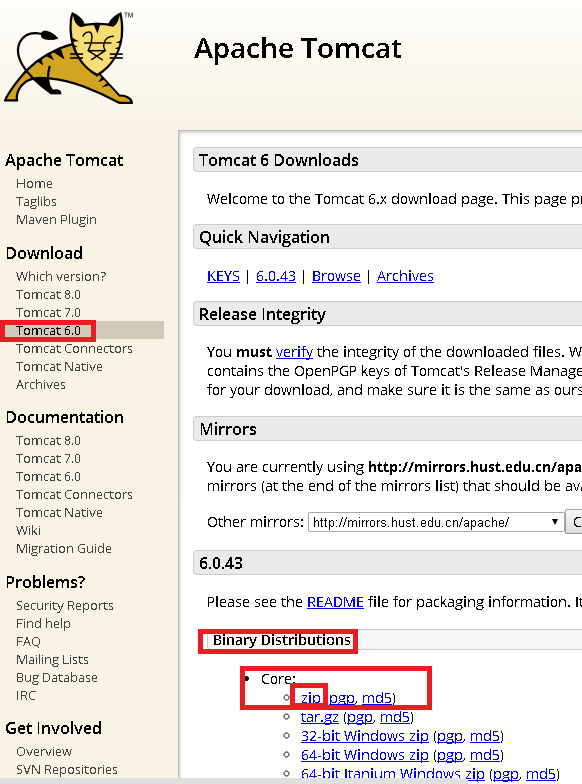Open Mailing Lists link
582x784 pixels.
click(x=52, y=660)
